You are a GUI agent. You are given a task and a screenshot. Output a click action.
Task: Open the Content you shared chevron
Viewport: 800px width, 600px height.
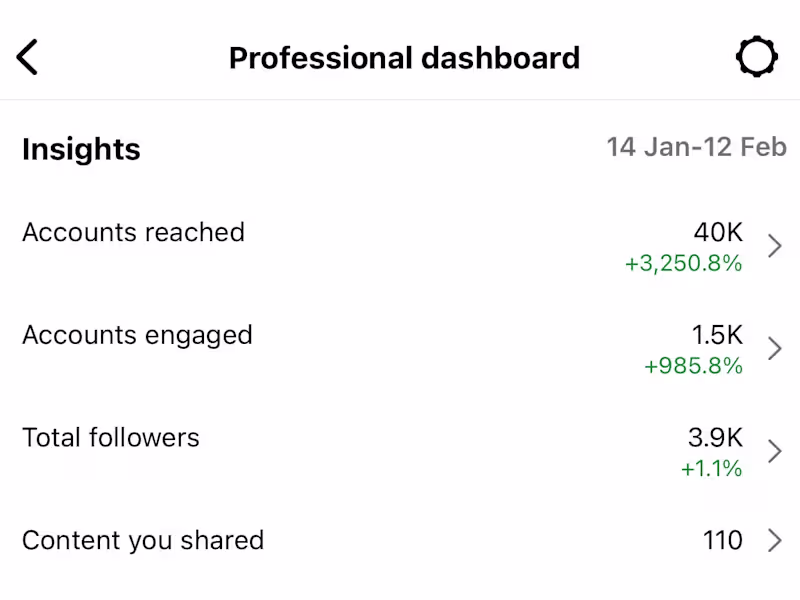774,541
